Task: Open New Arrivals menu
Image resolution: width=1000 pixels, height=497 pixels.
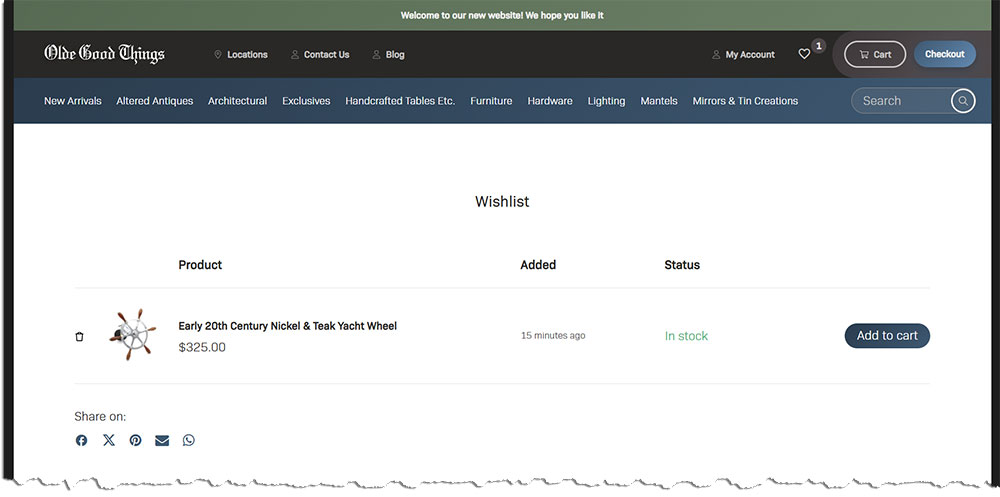Action: pyautogui.click(x=73, y=101)
